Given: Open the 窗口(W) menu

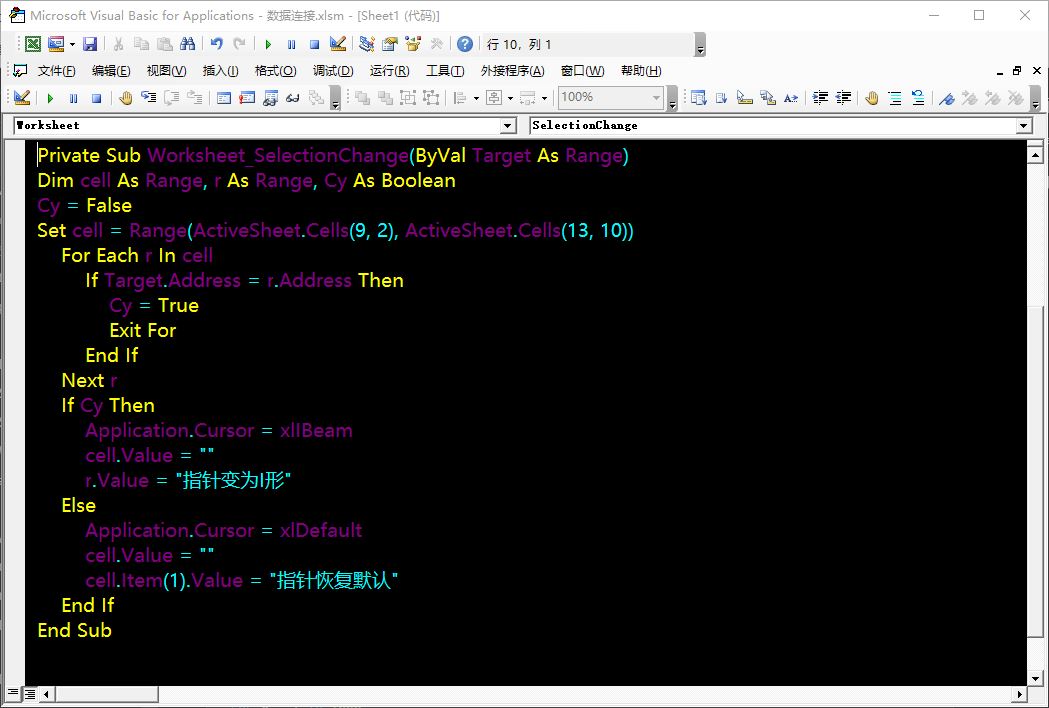Looking at the screenshot, I should click(x=583, y=71).
